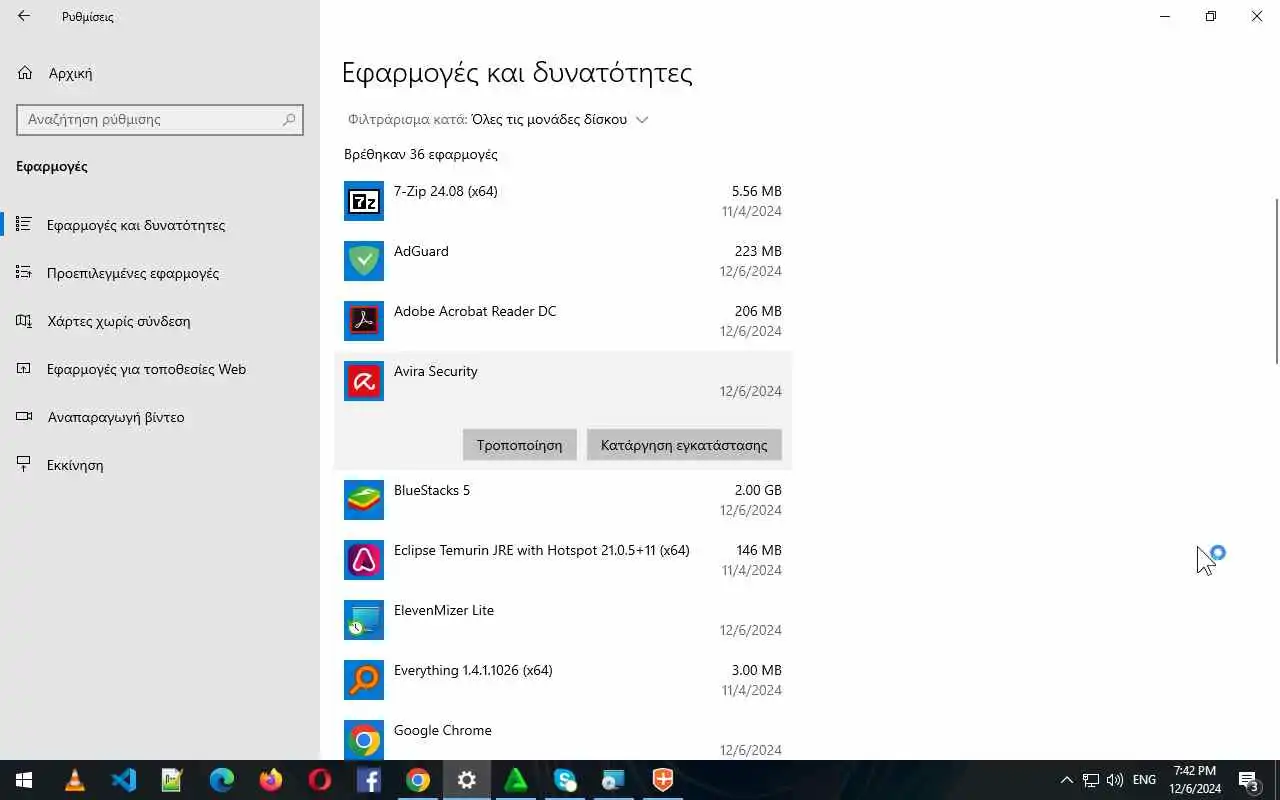Click the volume speaker tray icon
1280x800 pixels.
1115,780
